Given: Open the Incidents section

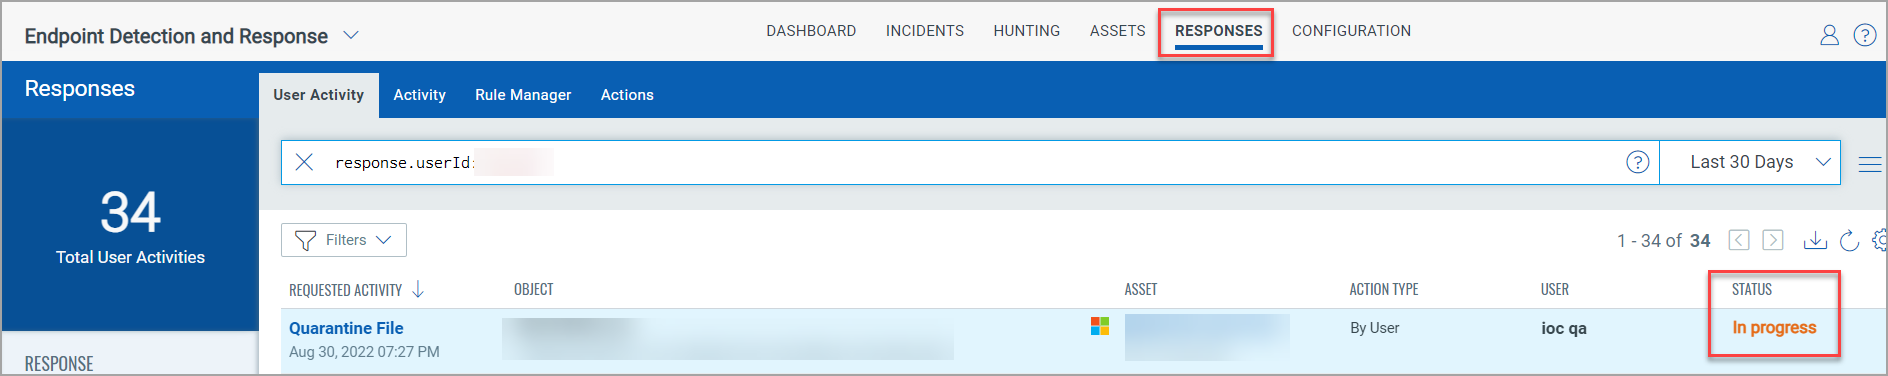Looking at the screenshot, I should click(x=925, y=31).
